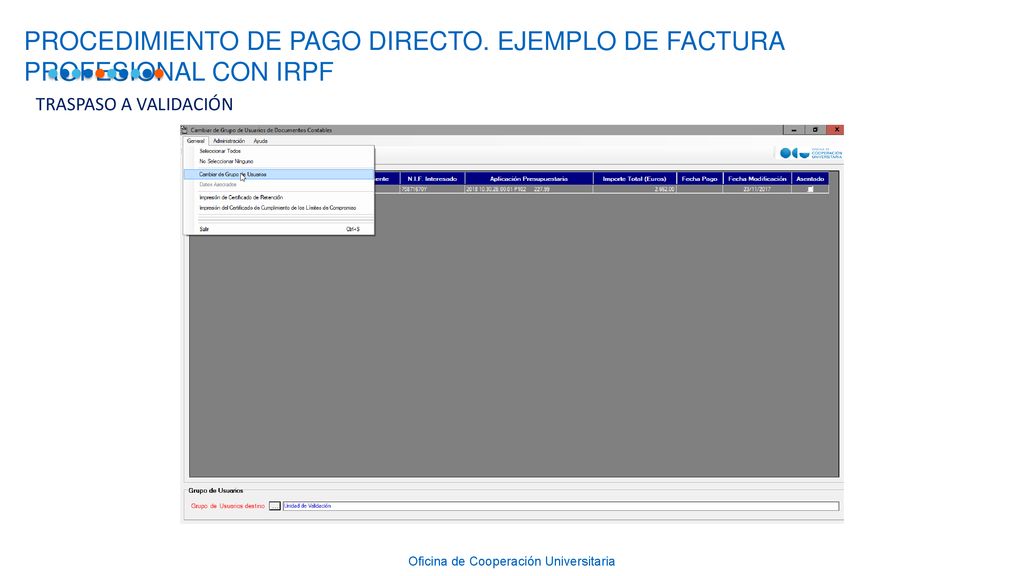Click the Asentado column header
Image resolution: width=1024 pixels, height=576 pixels.
pyautogui.click(x=810, y=179)
